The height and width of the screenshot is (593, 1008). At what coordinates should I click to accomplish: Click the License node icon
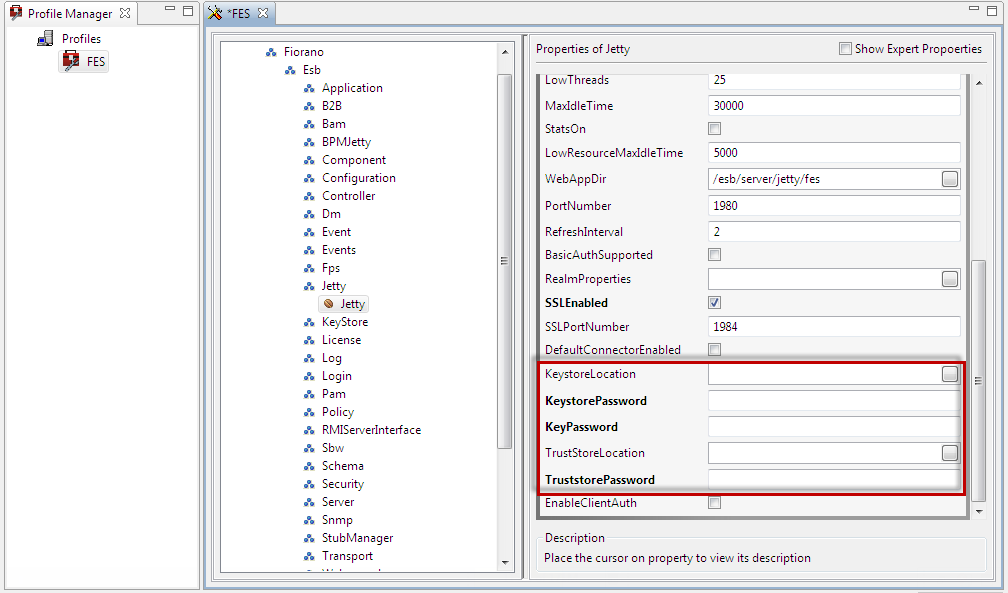309,340
